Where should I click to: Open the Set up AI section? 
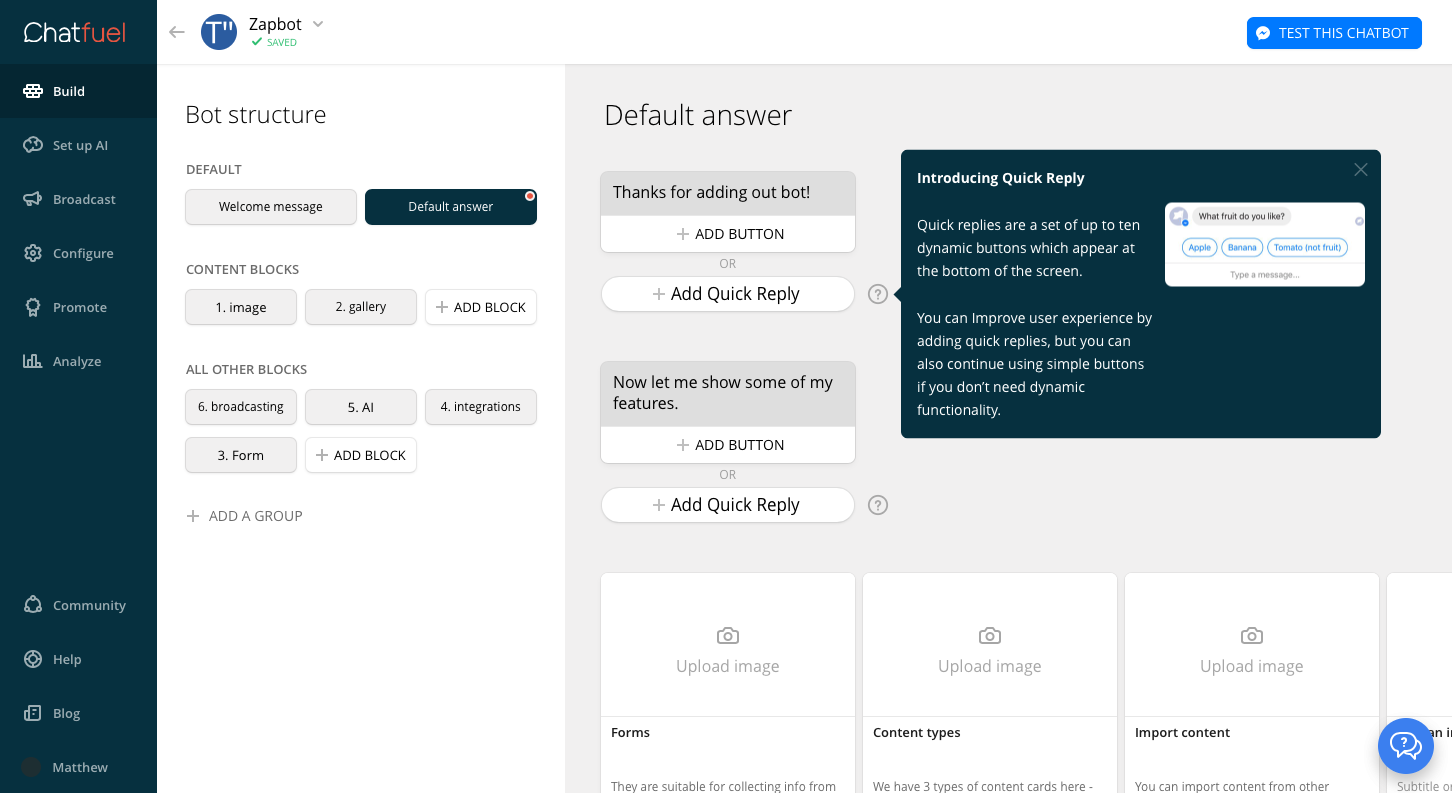click(x=78, y=145)
